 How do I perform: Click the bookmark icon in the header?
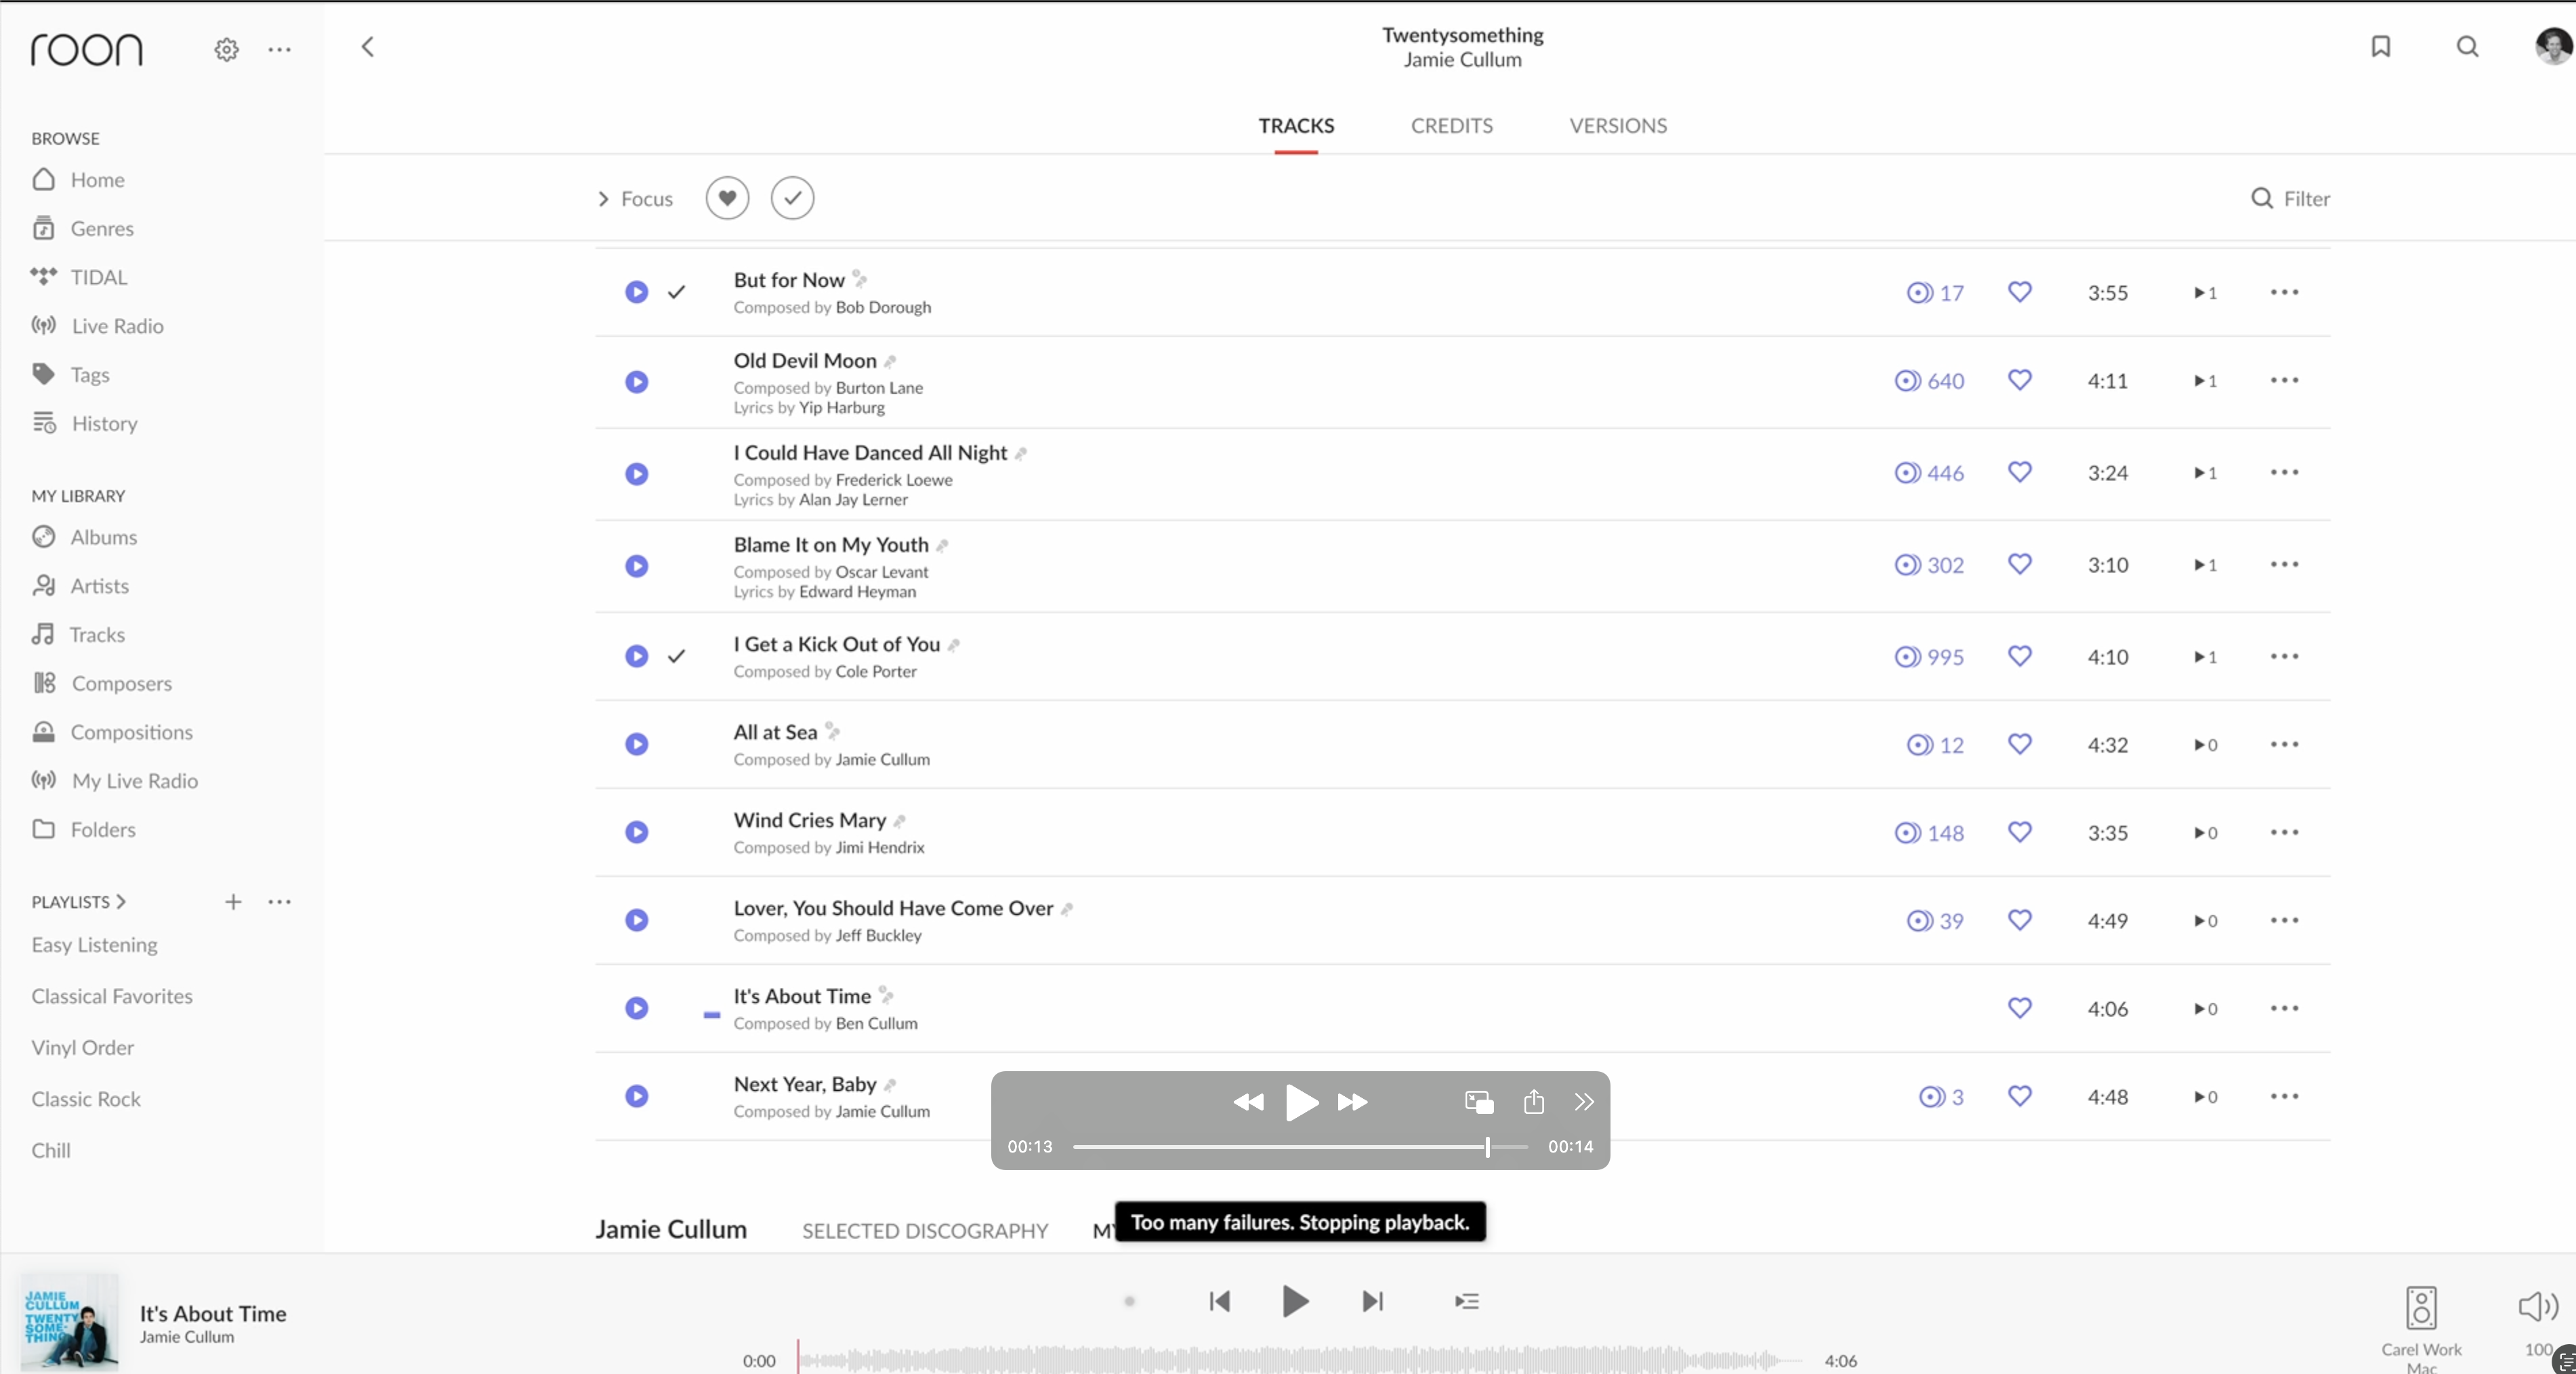(x=2381, y=46)
